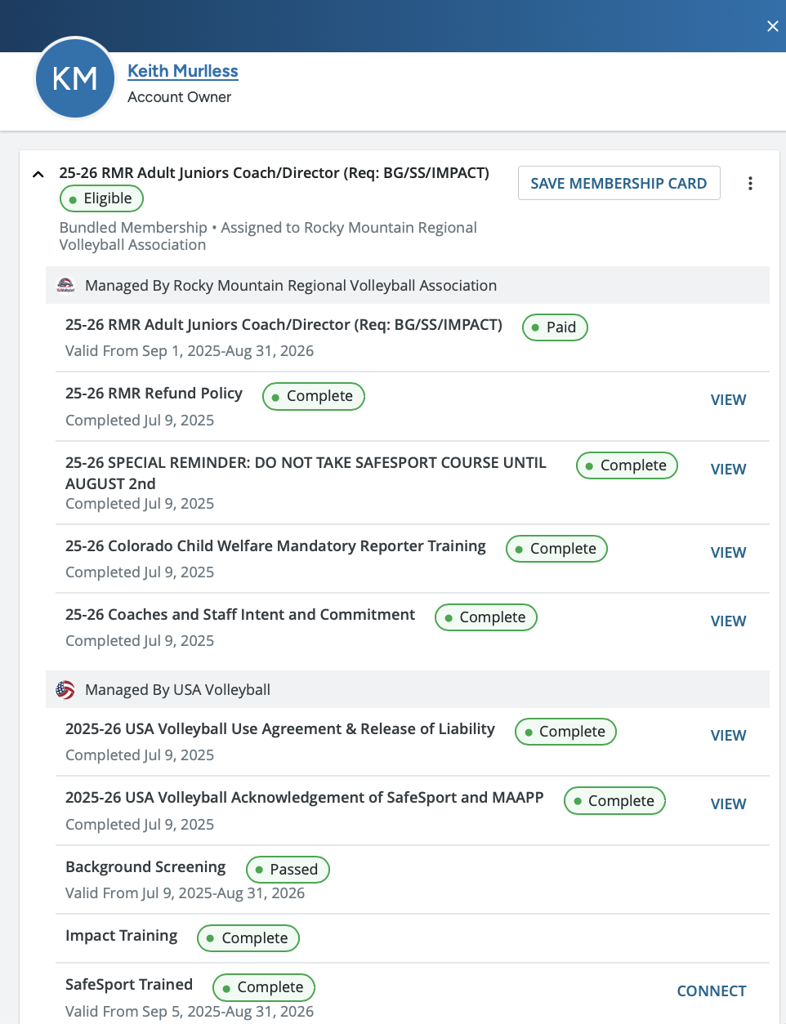View Colorado Child Welfare Mandatory Reporter Training
Viewport: 786px width, 1024px height.
(728, 552)
